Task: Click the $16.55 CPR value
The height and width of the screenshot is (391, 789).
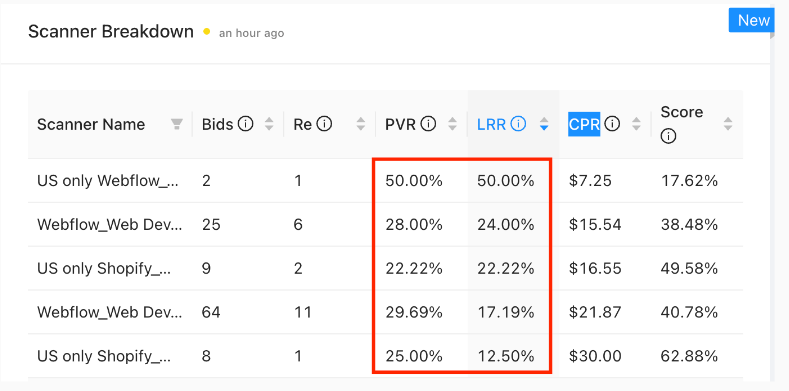Action: (x=595, y=268)
